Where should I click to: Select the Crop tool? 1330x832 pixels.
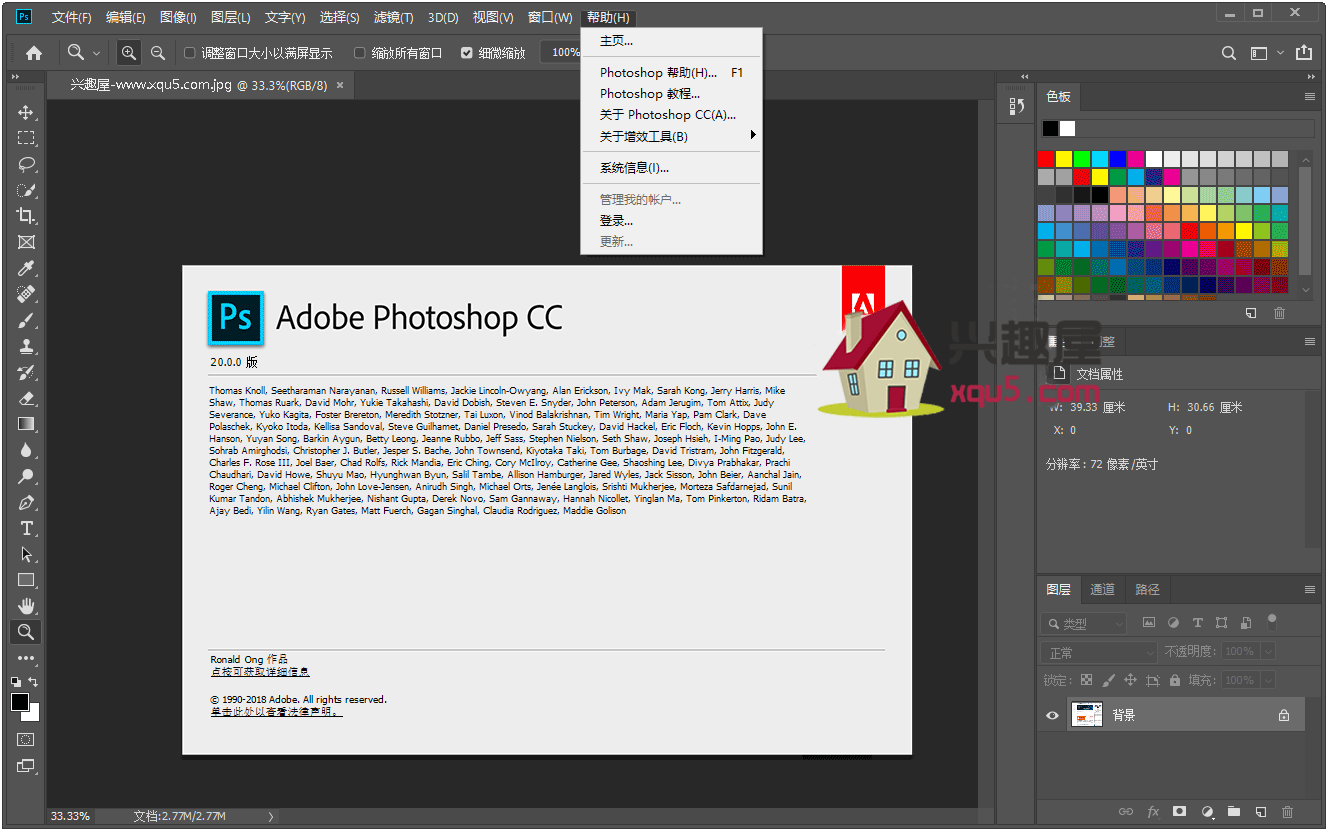[26, 216]
